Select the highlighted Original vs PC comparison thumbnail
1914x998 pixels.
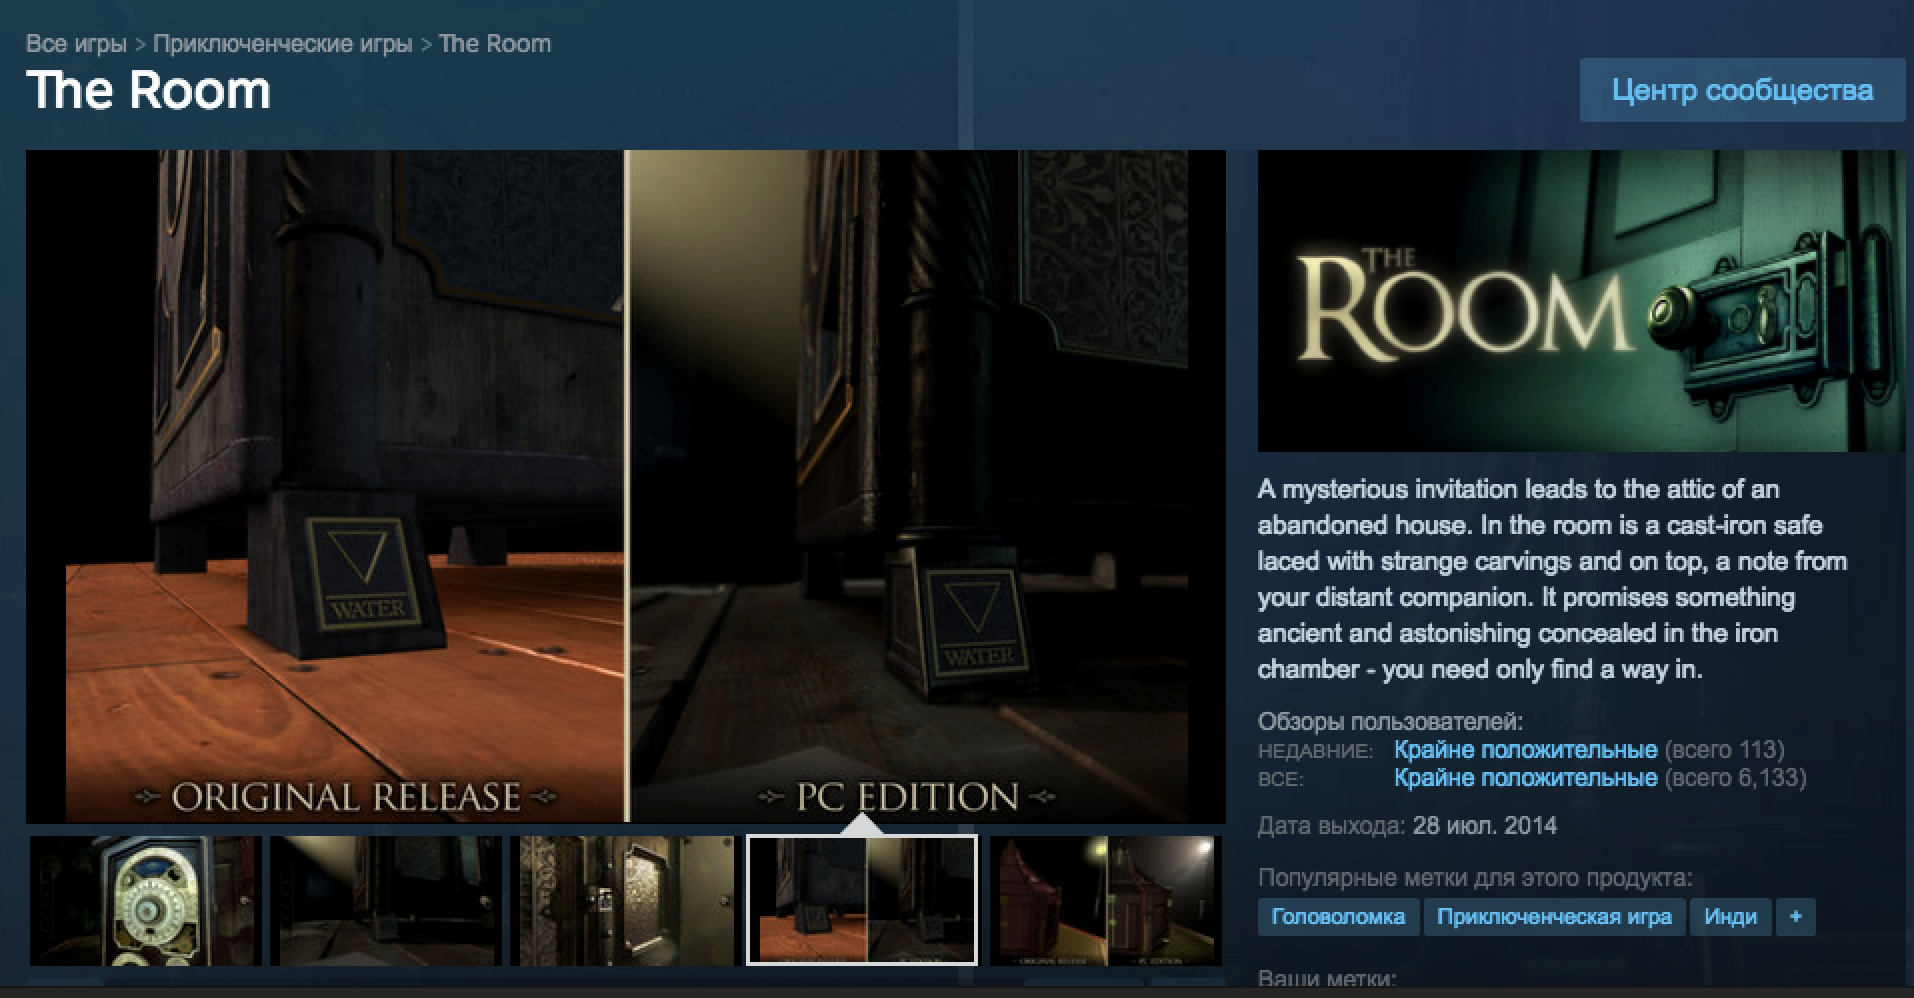click(862, 900)
